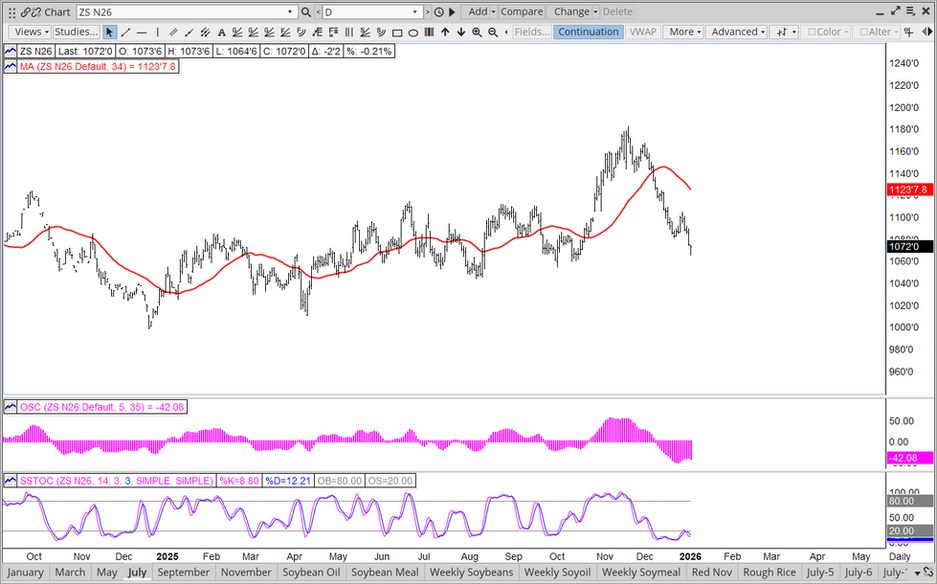937x584 pixels.
Task: Click the play triangle icon in top bar
Action: click(452, 12)
